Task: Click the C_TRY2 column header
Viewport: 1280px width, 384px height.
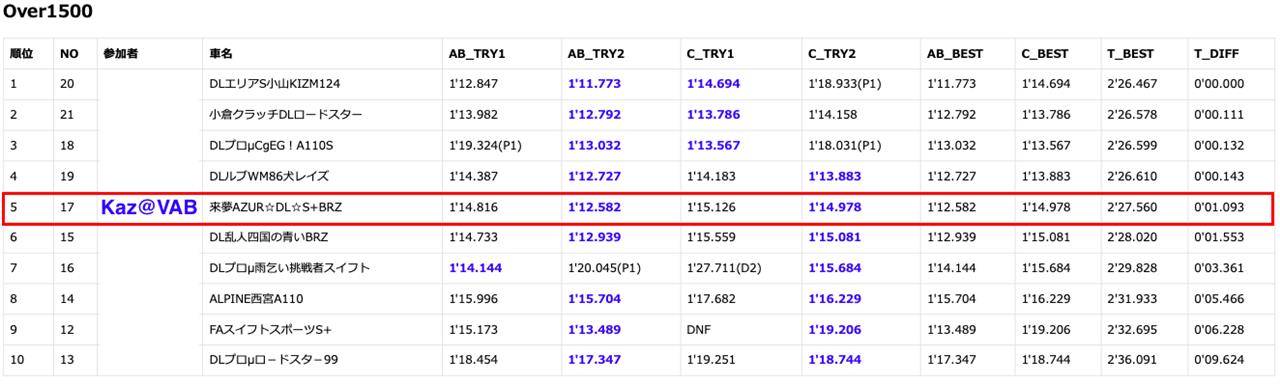Action: click(832, 54)
